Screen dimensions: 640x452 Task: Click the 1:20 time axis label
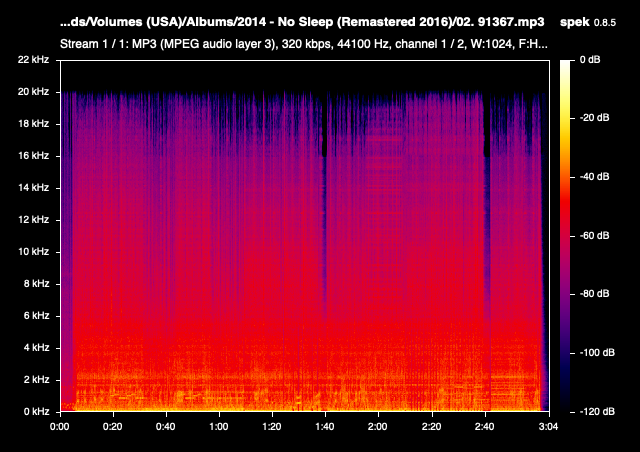tap(272, 427)
